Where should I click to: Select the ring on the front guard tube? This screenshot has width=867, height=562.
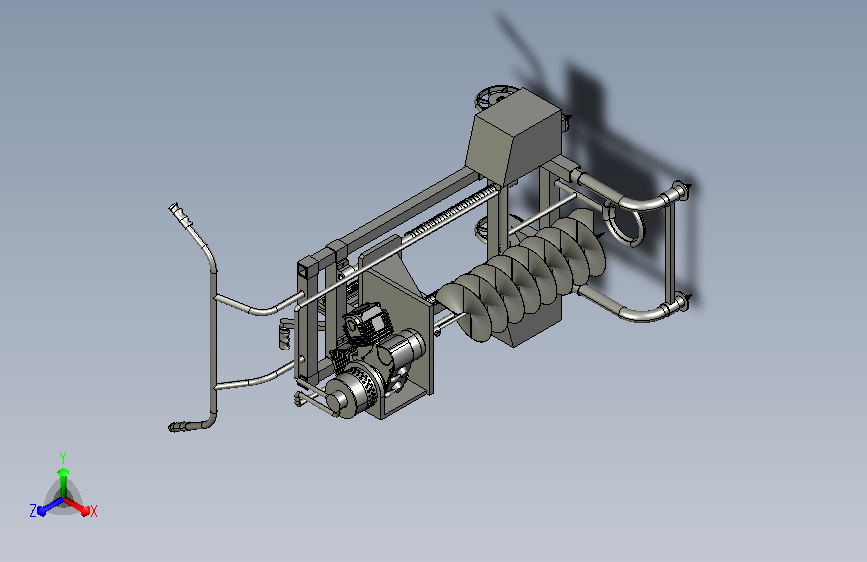pos(625,223)
